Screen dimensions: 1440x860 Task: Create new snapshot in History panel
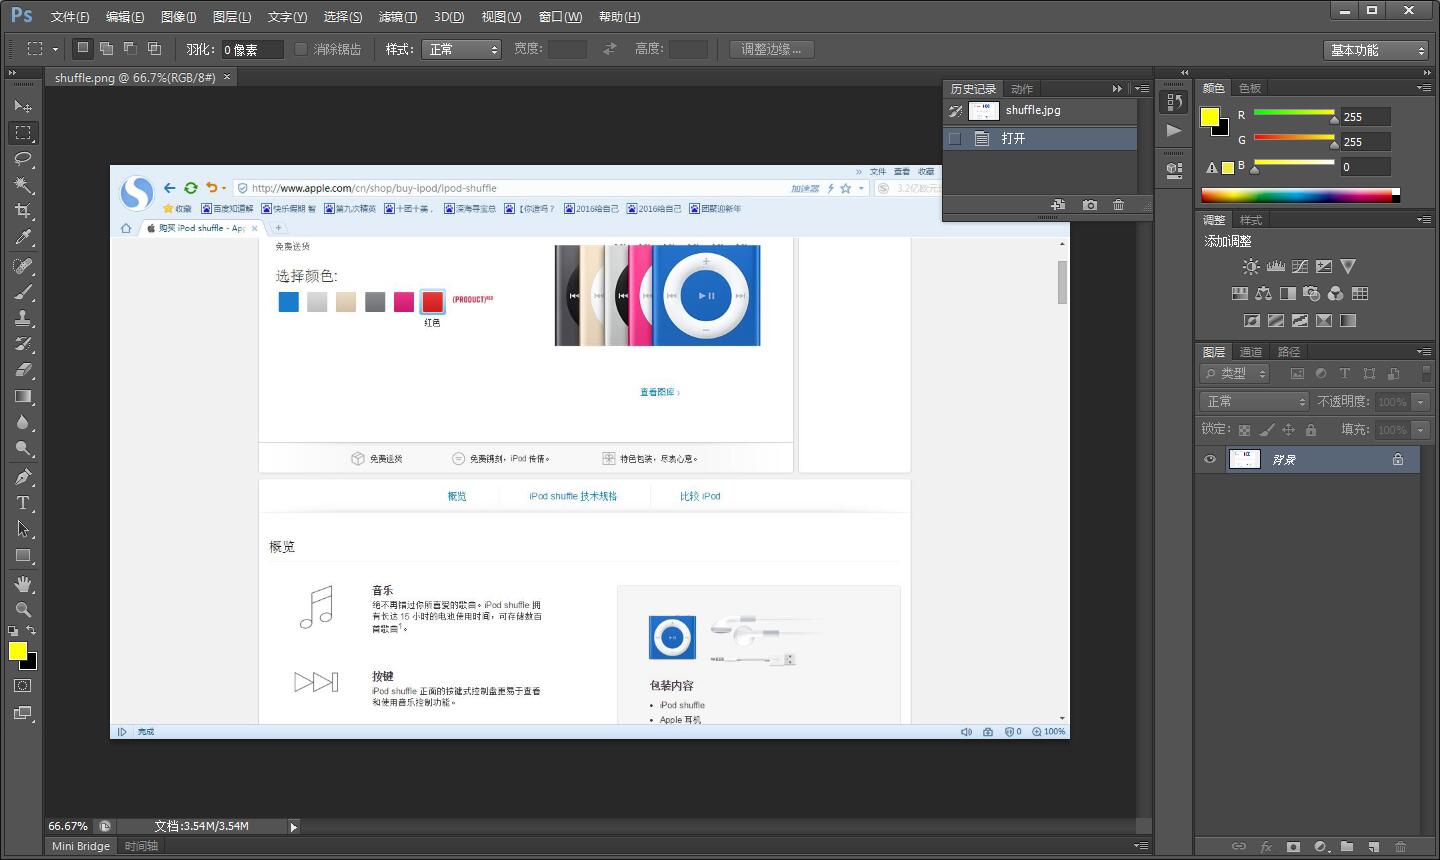pos(1090,205)
